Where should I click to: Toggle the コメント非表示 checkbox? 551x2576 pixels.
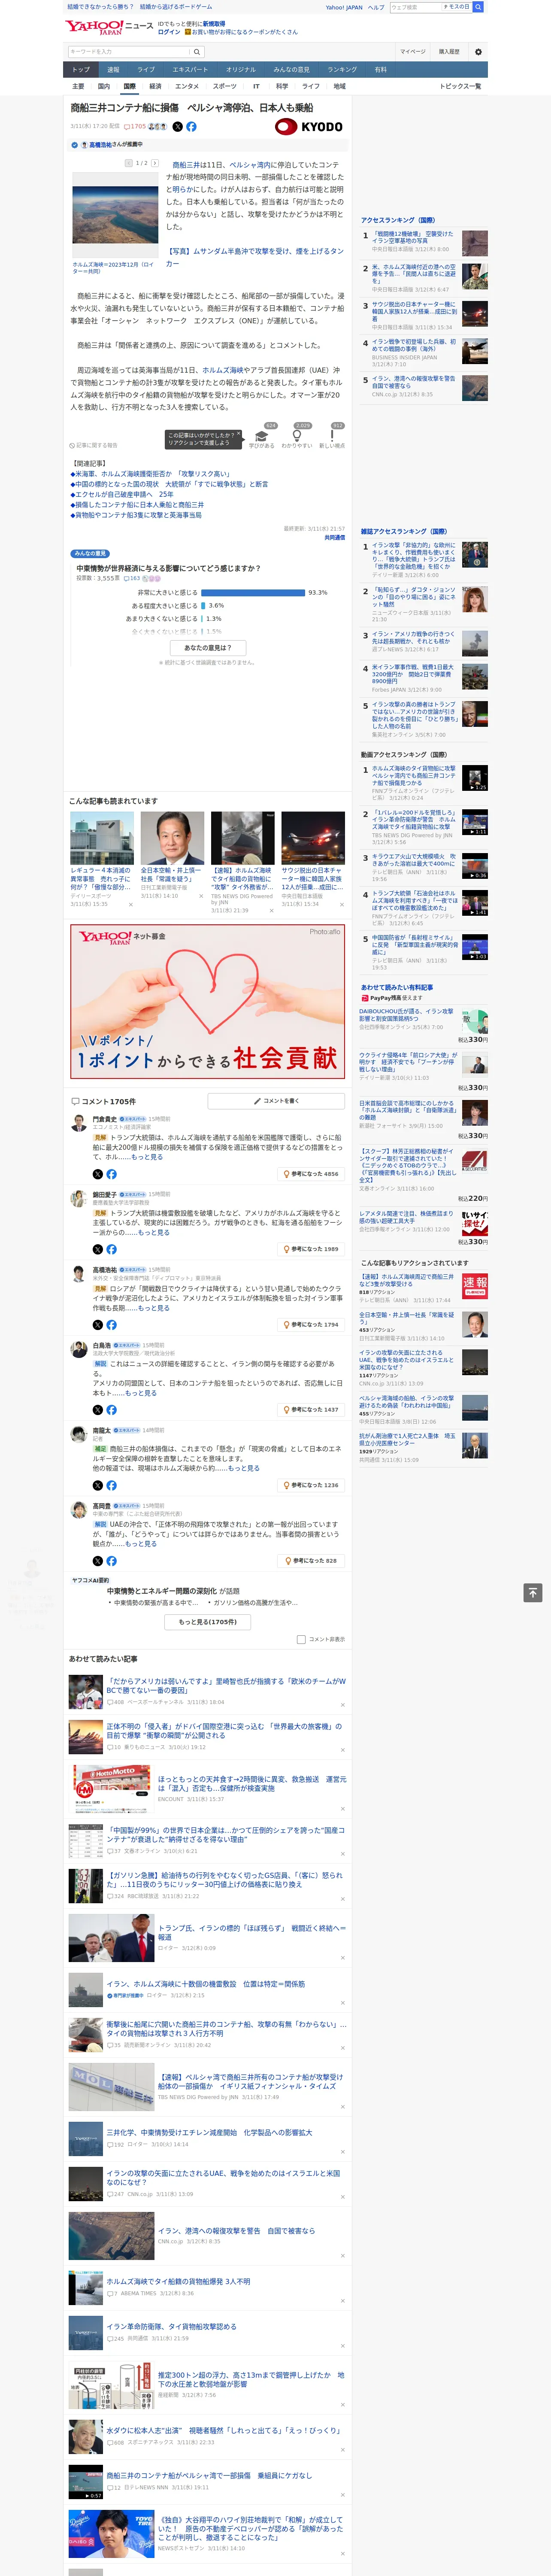(x=301, y=1639)
